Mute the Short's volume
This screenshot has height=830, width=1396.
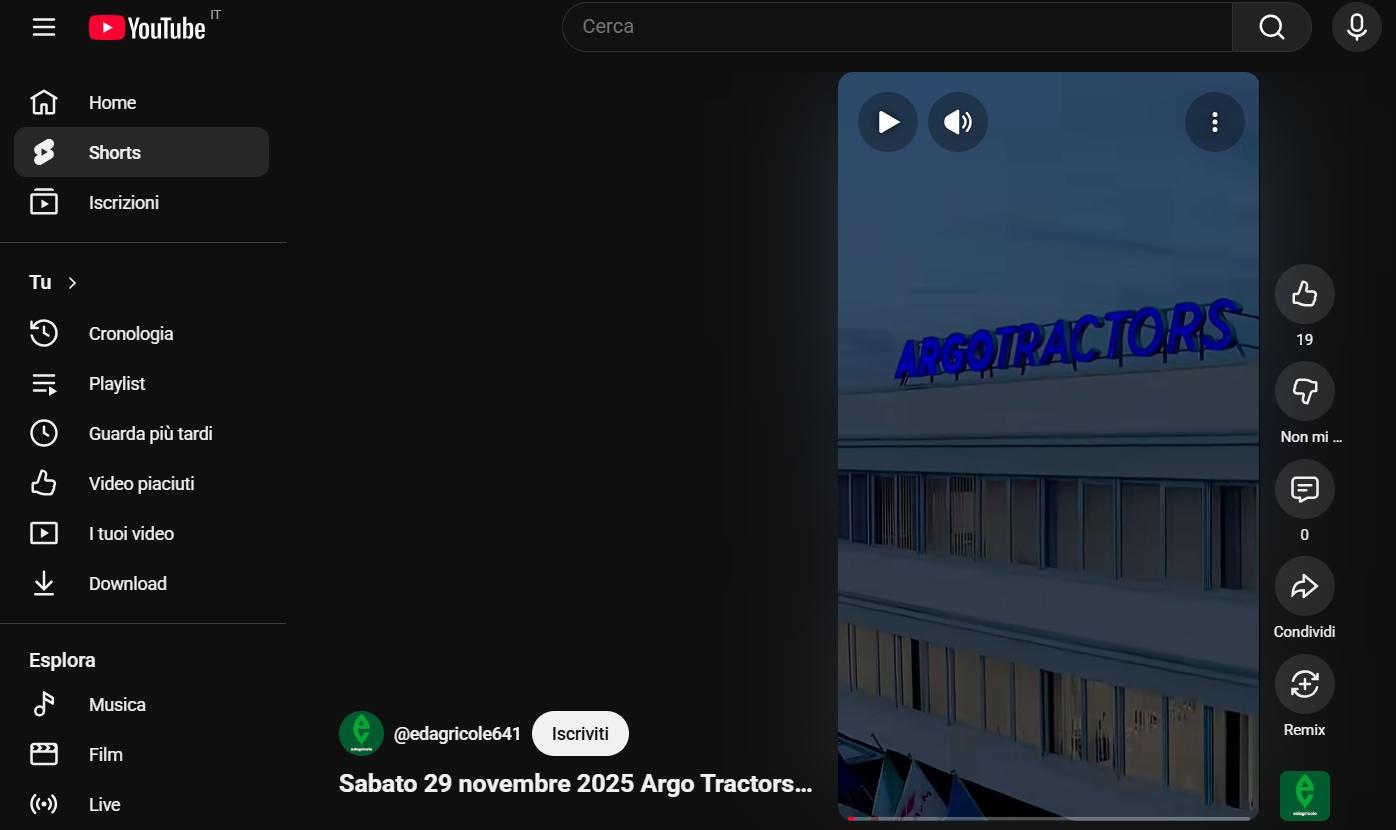pyautogui.click(x=958, y=122)
